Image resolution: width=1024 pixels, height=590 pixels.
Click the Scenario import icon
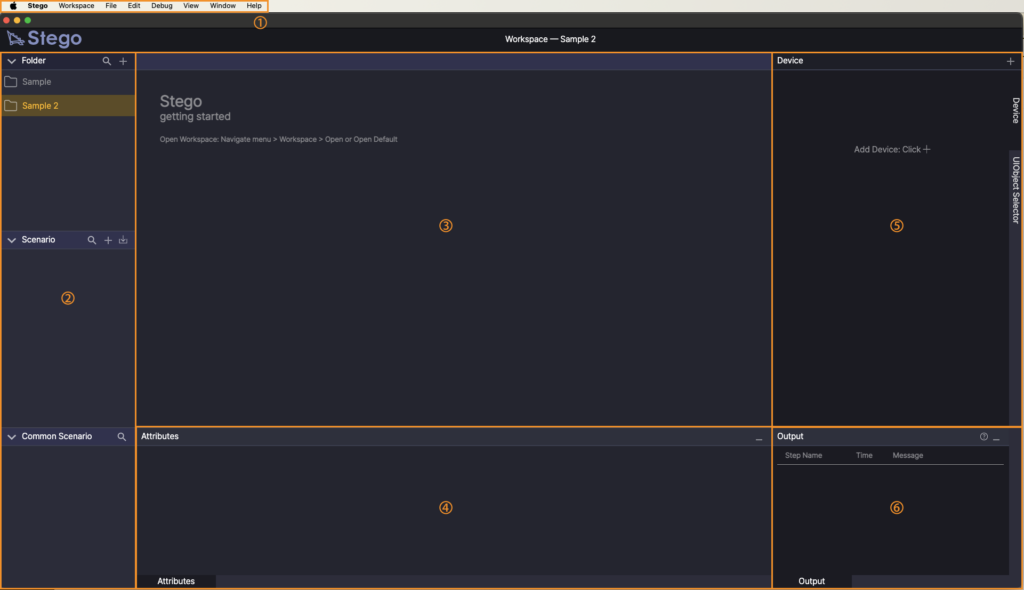(123, 241)
